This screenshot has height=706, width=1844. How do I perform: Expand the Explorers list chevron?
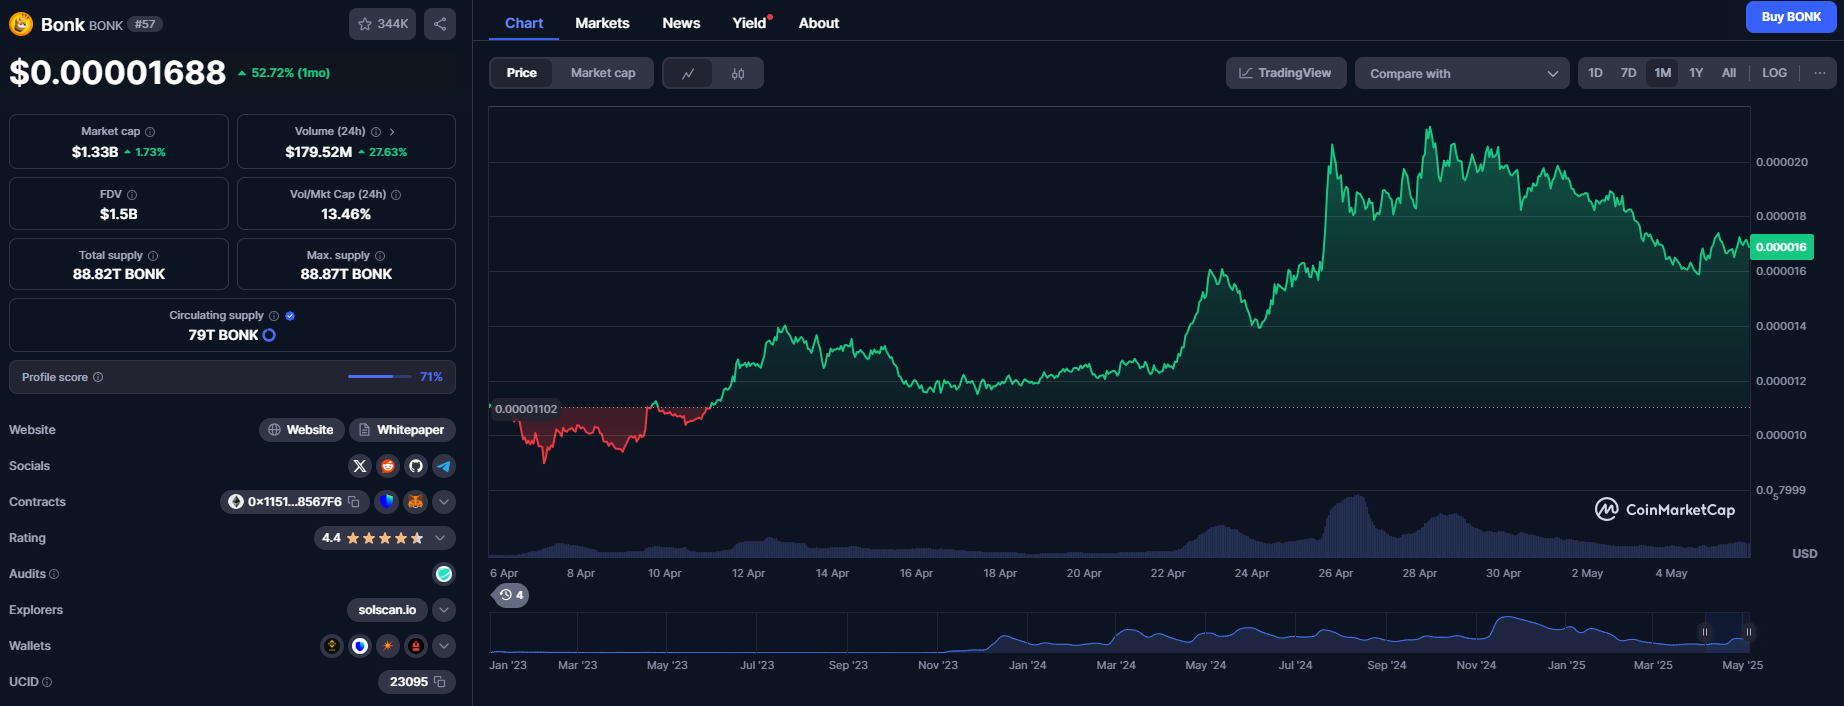pyautogui.click(x=444, y=610)
